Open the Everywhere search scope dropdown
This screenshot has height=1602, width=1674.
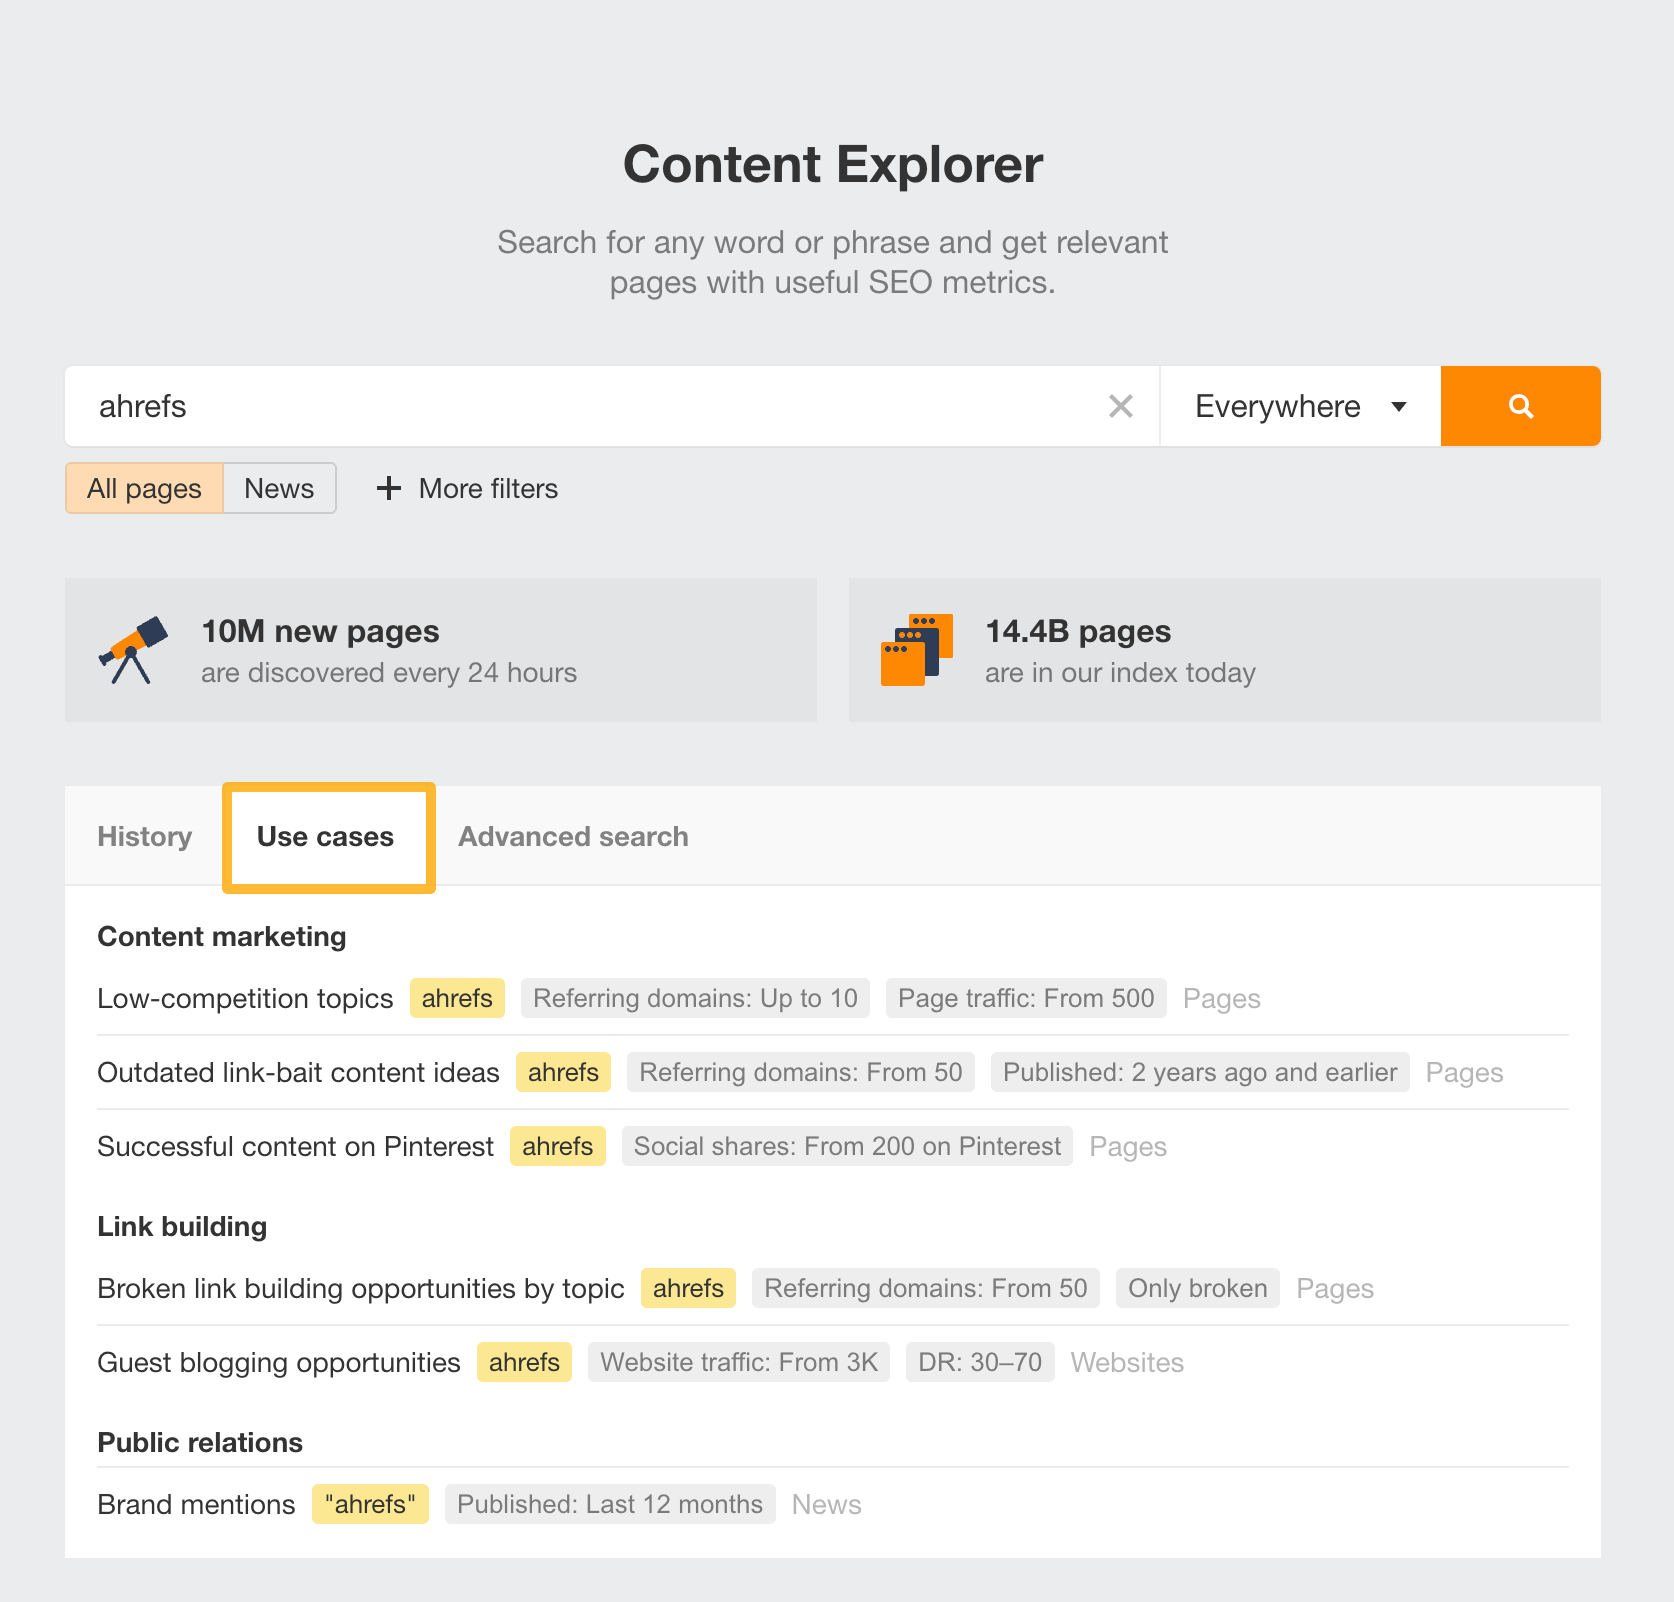tap(1277, 406)
